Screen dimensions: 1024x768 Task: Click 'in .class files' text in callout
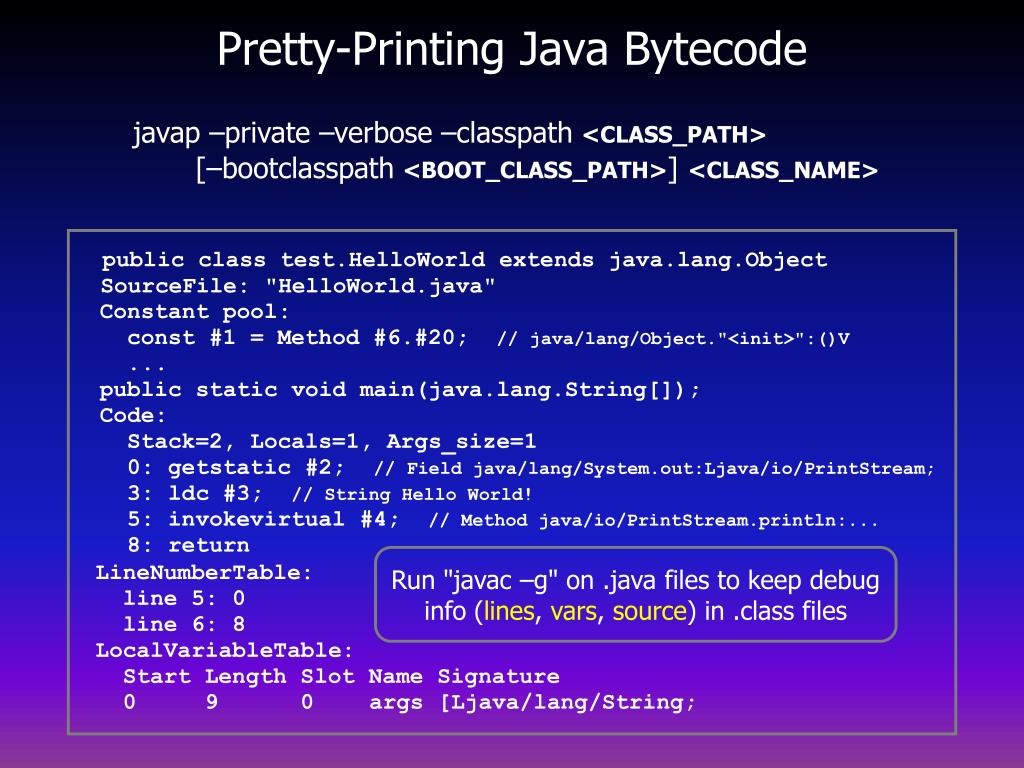tap(775, 611)
